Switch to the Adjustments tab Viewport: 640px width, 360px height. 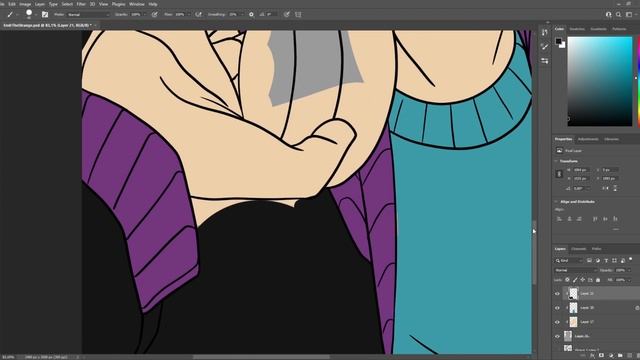588,139
